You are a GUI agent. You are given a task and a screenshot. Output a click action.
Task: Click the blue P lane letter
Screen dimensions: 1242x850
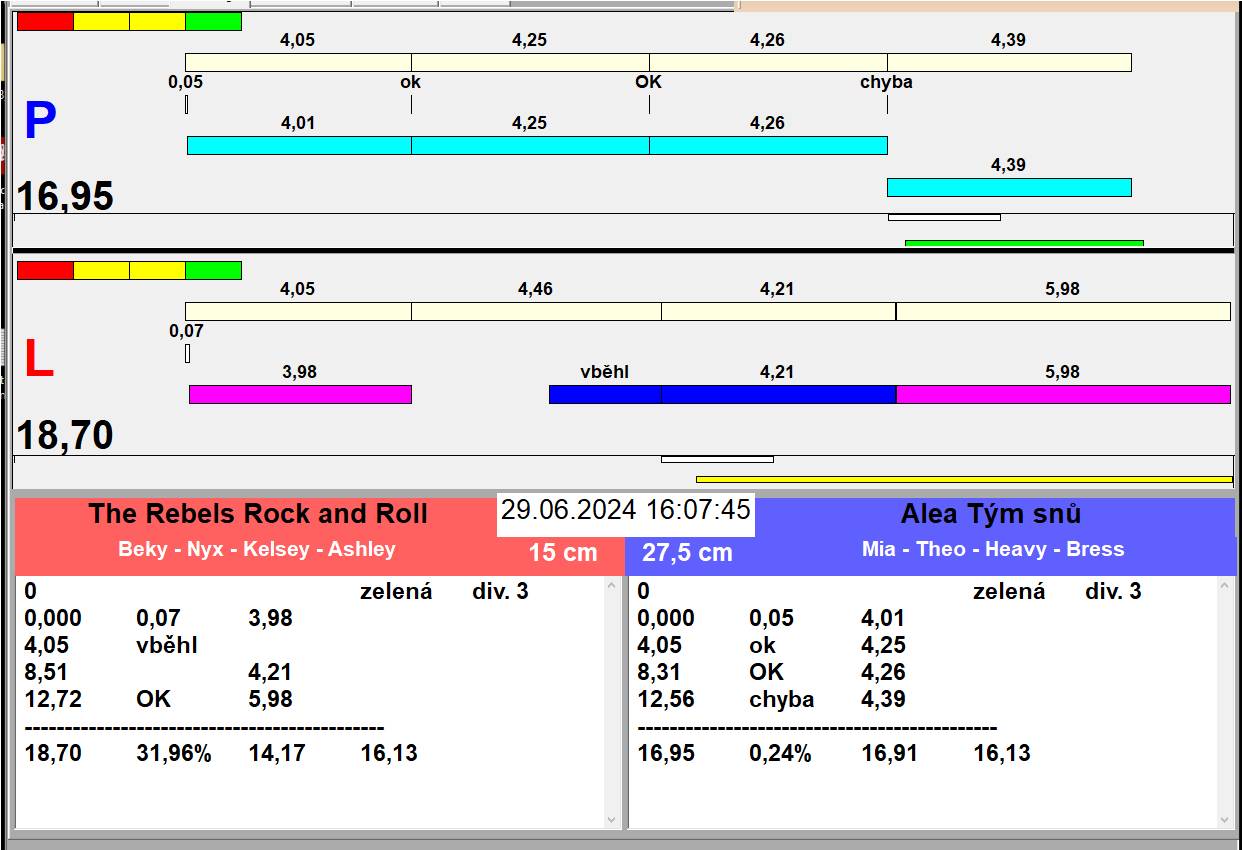(x=40, y=122)
